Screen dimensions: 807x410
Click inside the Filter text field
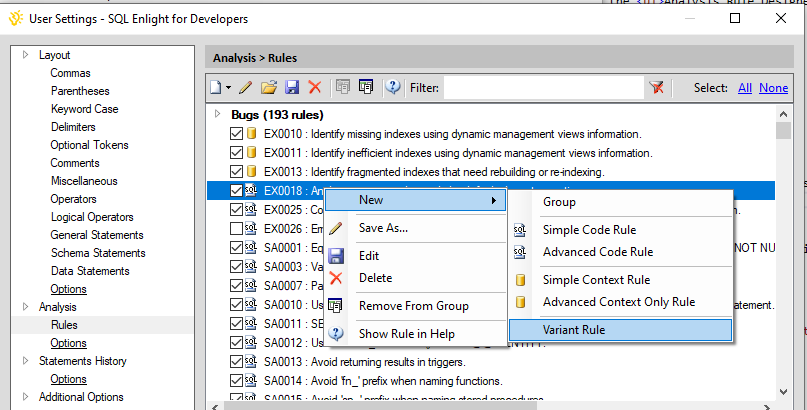(543, 87)
